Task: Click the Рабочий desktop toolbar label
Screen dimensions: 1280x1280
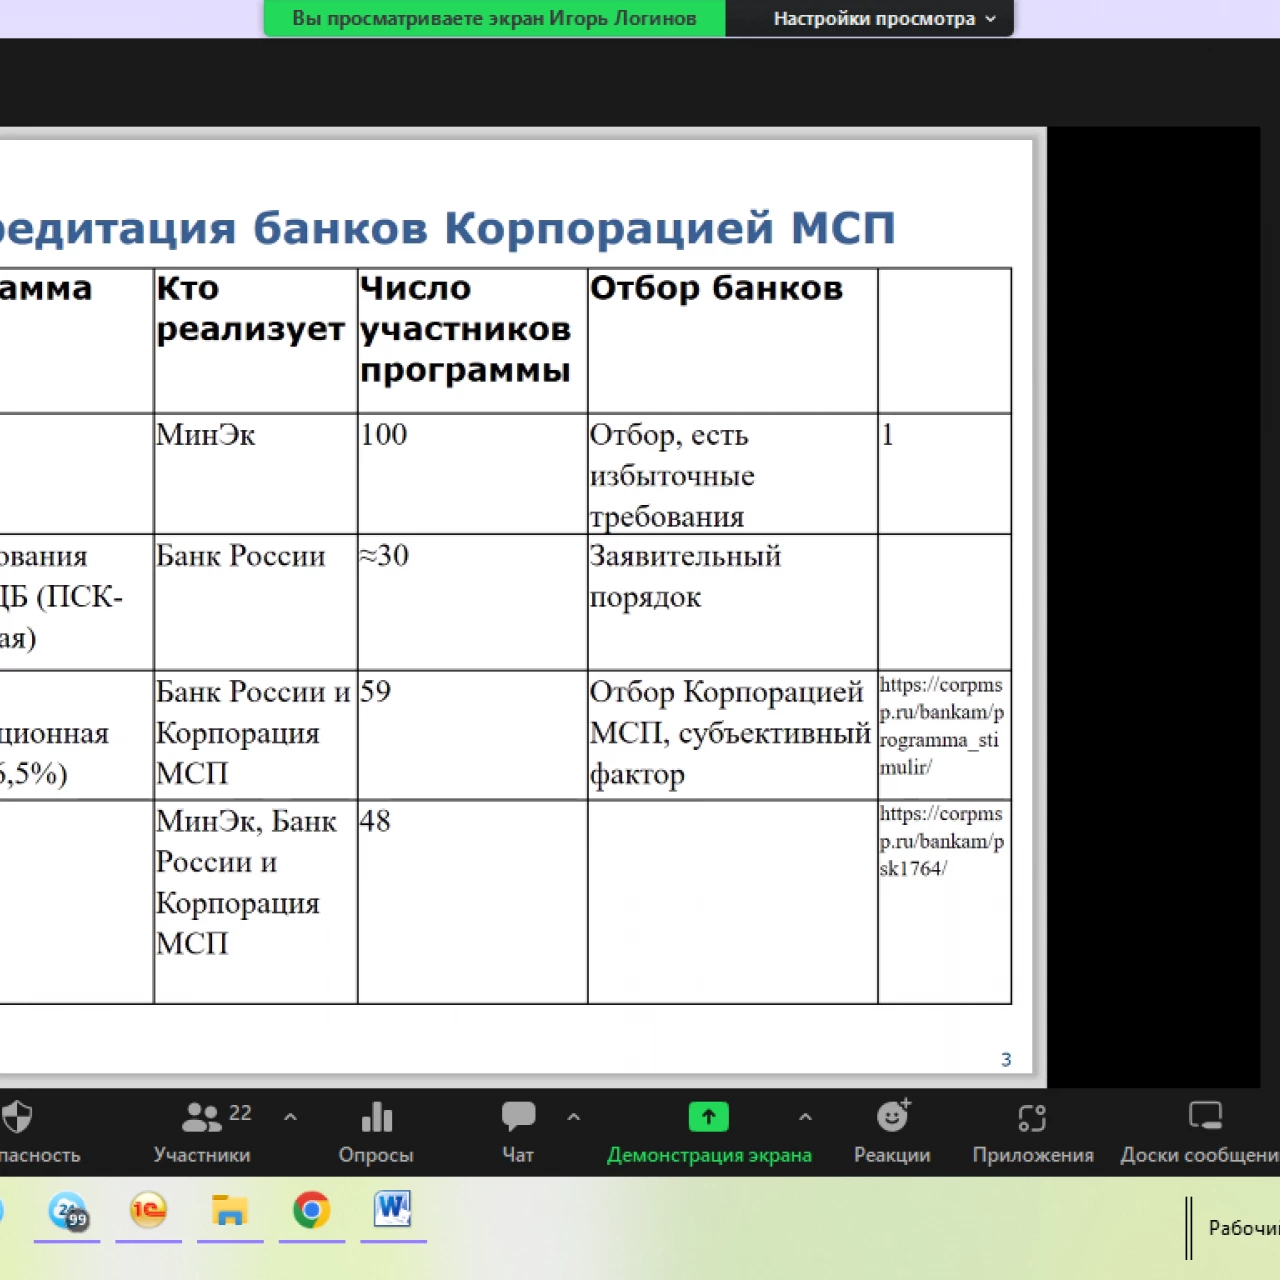Action: point(1243,1228)
